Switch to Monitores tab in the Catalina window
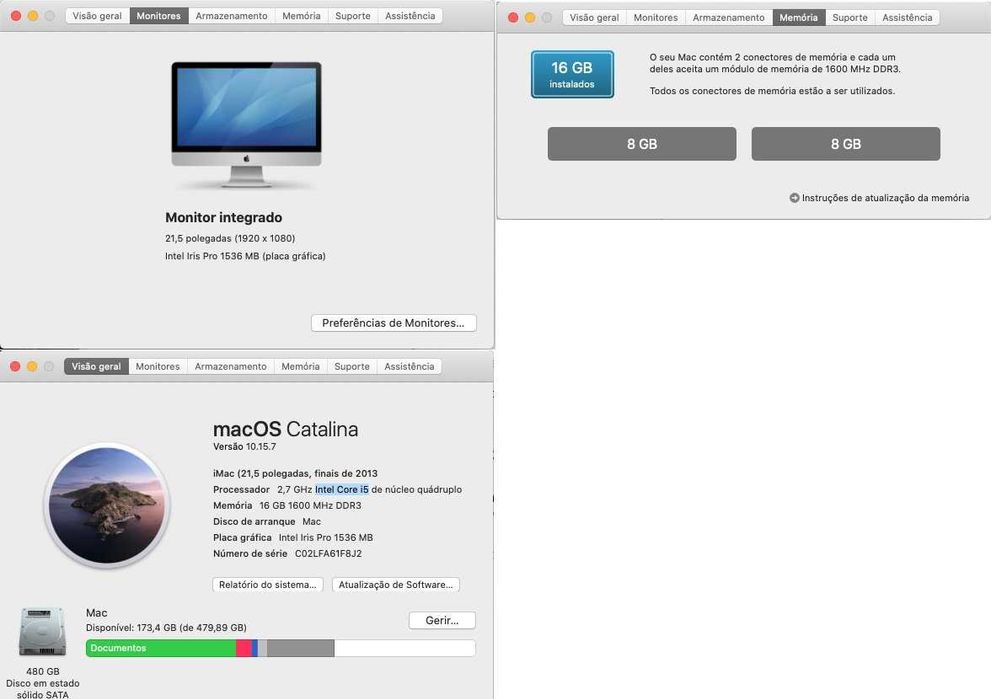The width and height of the screenshot is (991, 699). pyautogui.click(x=158, y=367)
